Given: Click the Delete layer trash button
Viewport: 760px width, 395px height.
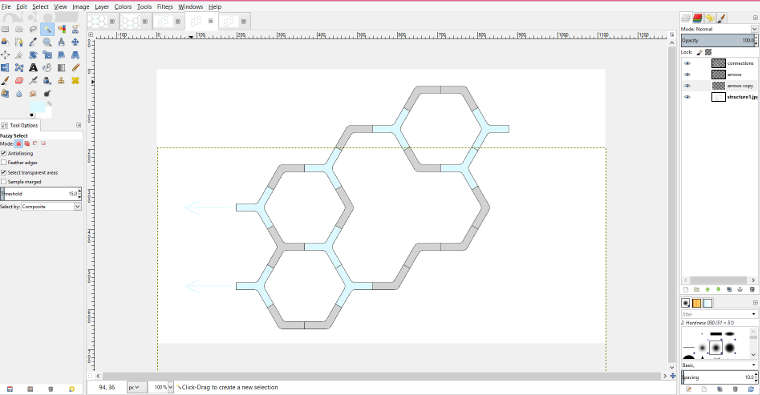Looking at the screenshot, I should [752, 289].
